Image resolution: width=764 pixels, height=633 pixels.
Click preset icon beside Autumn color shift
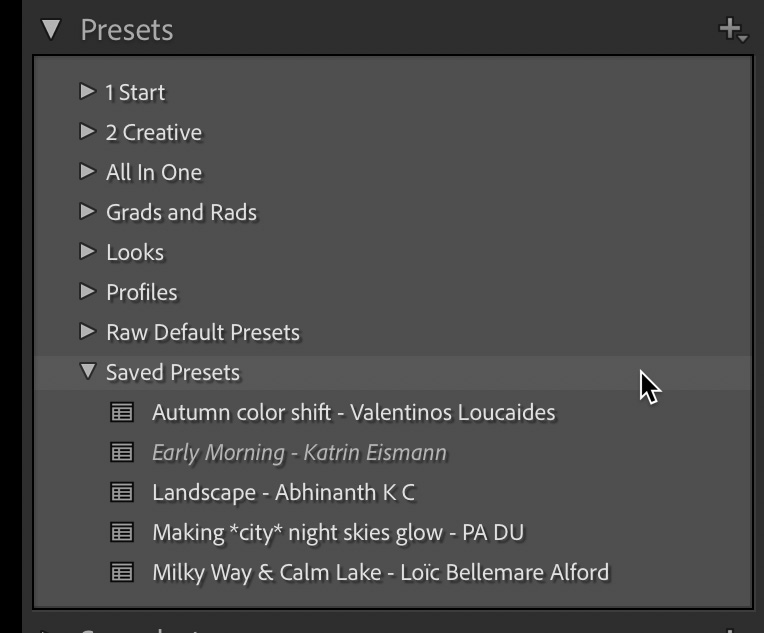(x=122, y=412)
